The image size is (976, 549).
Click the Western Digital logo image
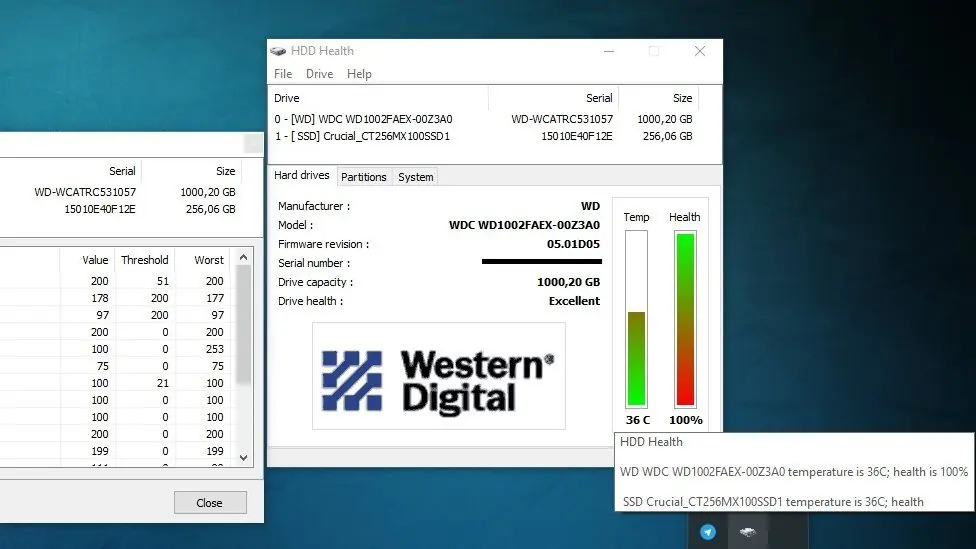439,376
